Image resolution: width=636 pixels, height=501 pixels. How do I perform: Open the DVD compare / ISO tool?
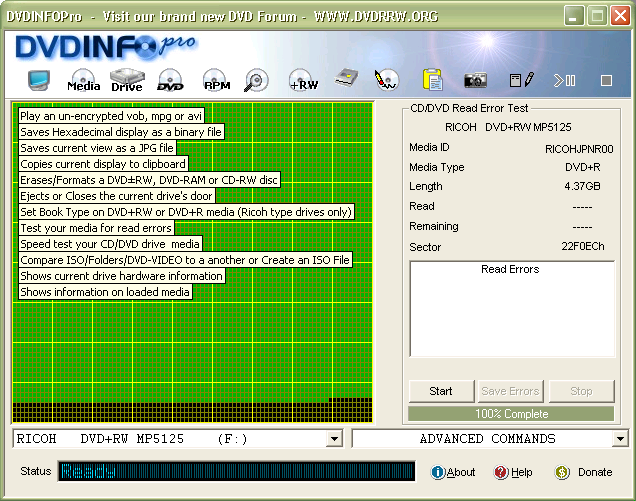click(170, 80)
